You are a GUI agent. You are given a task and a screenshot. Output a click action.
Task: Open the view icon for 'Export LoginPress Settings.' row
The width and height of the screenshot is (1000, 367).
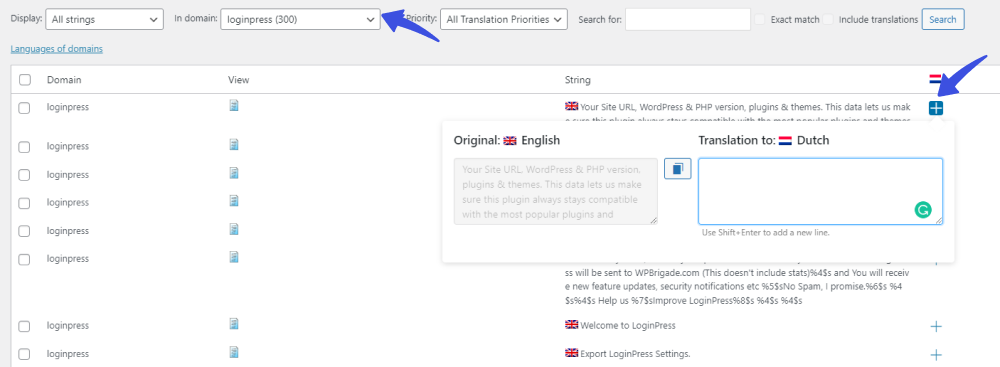[234, 352]
